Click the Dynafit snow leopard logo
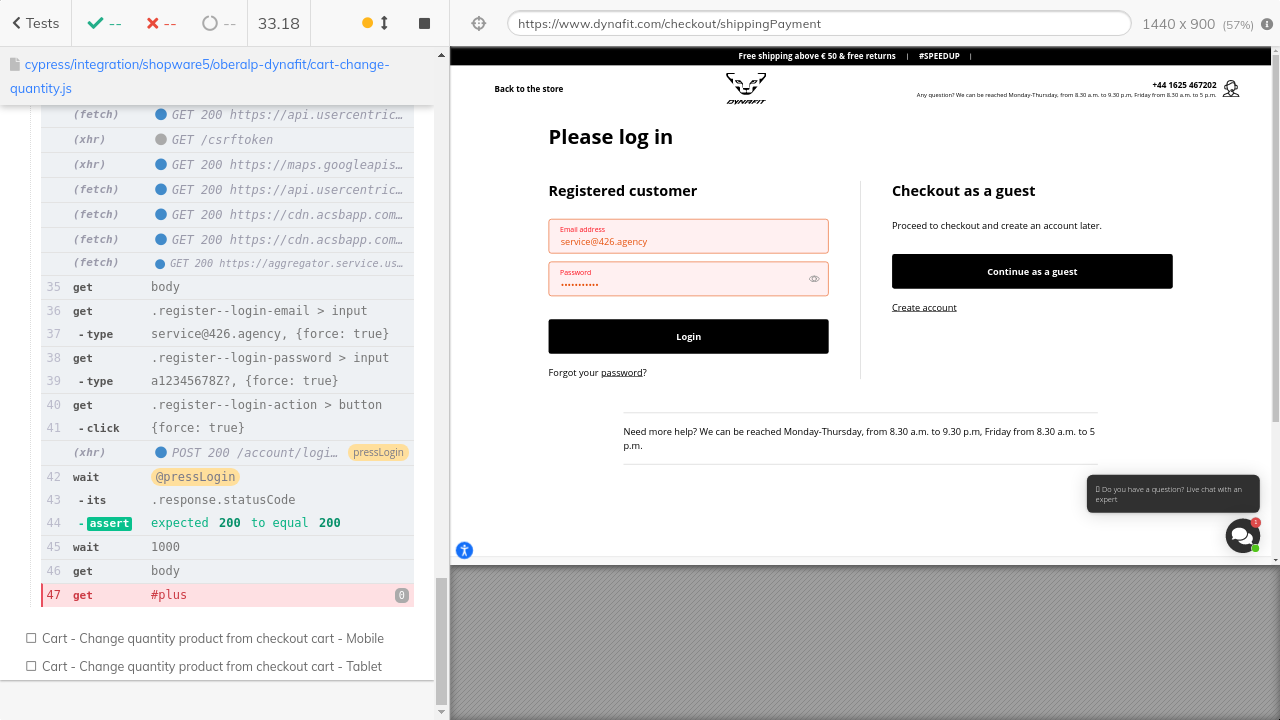The height and width of the screenshot is (720, 1280). click(745, 88)
